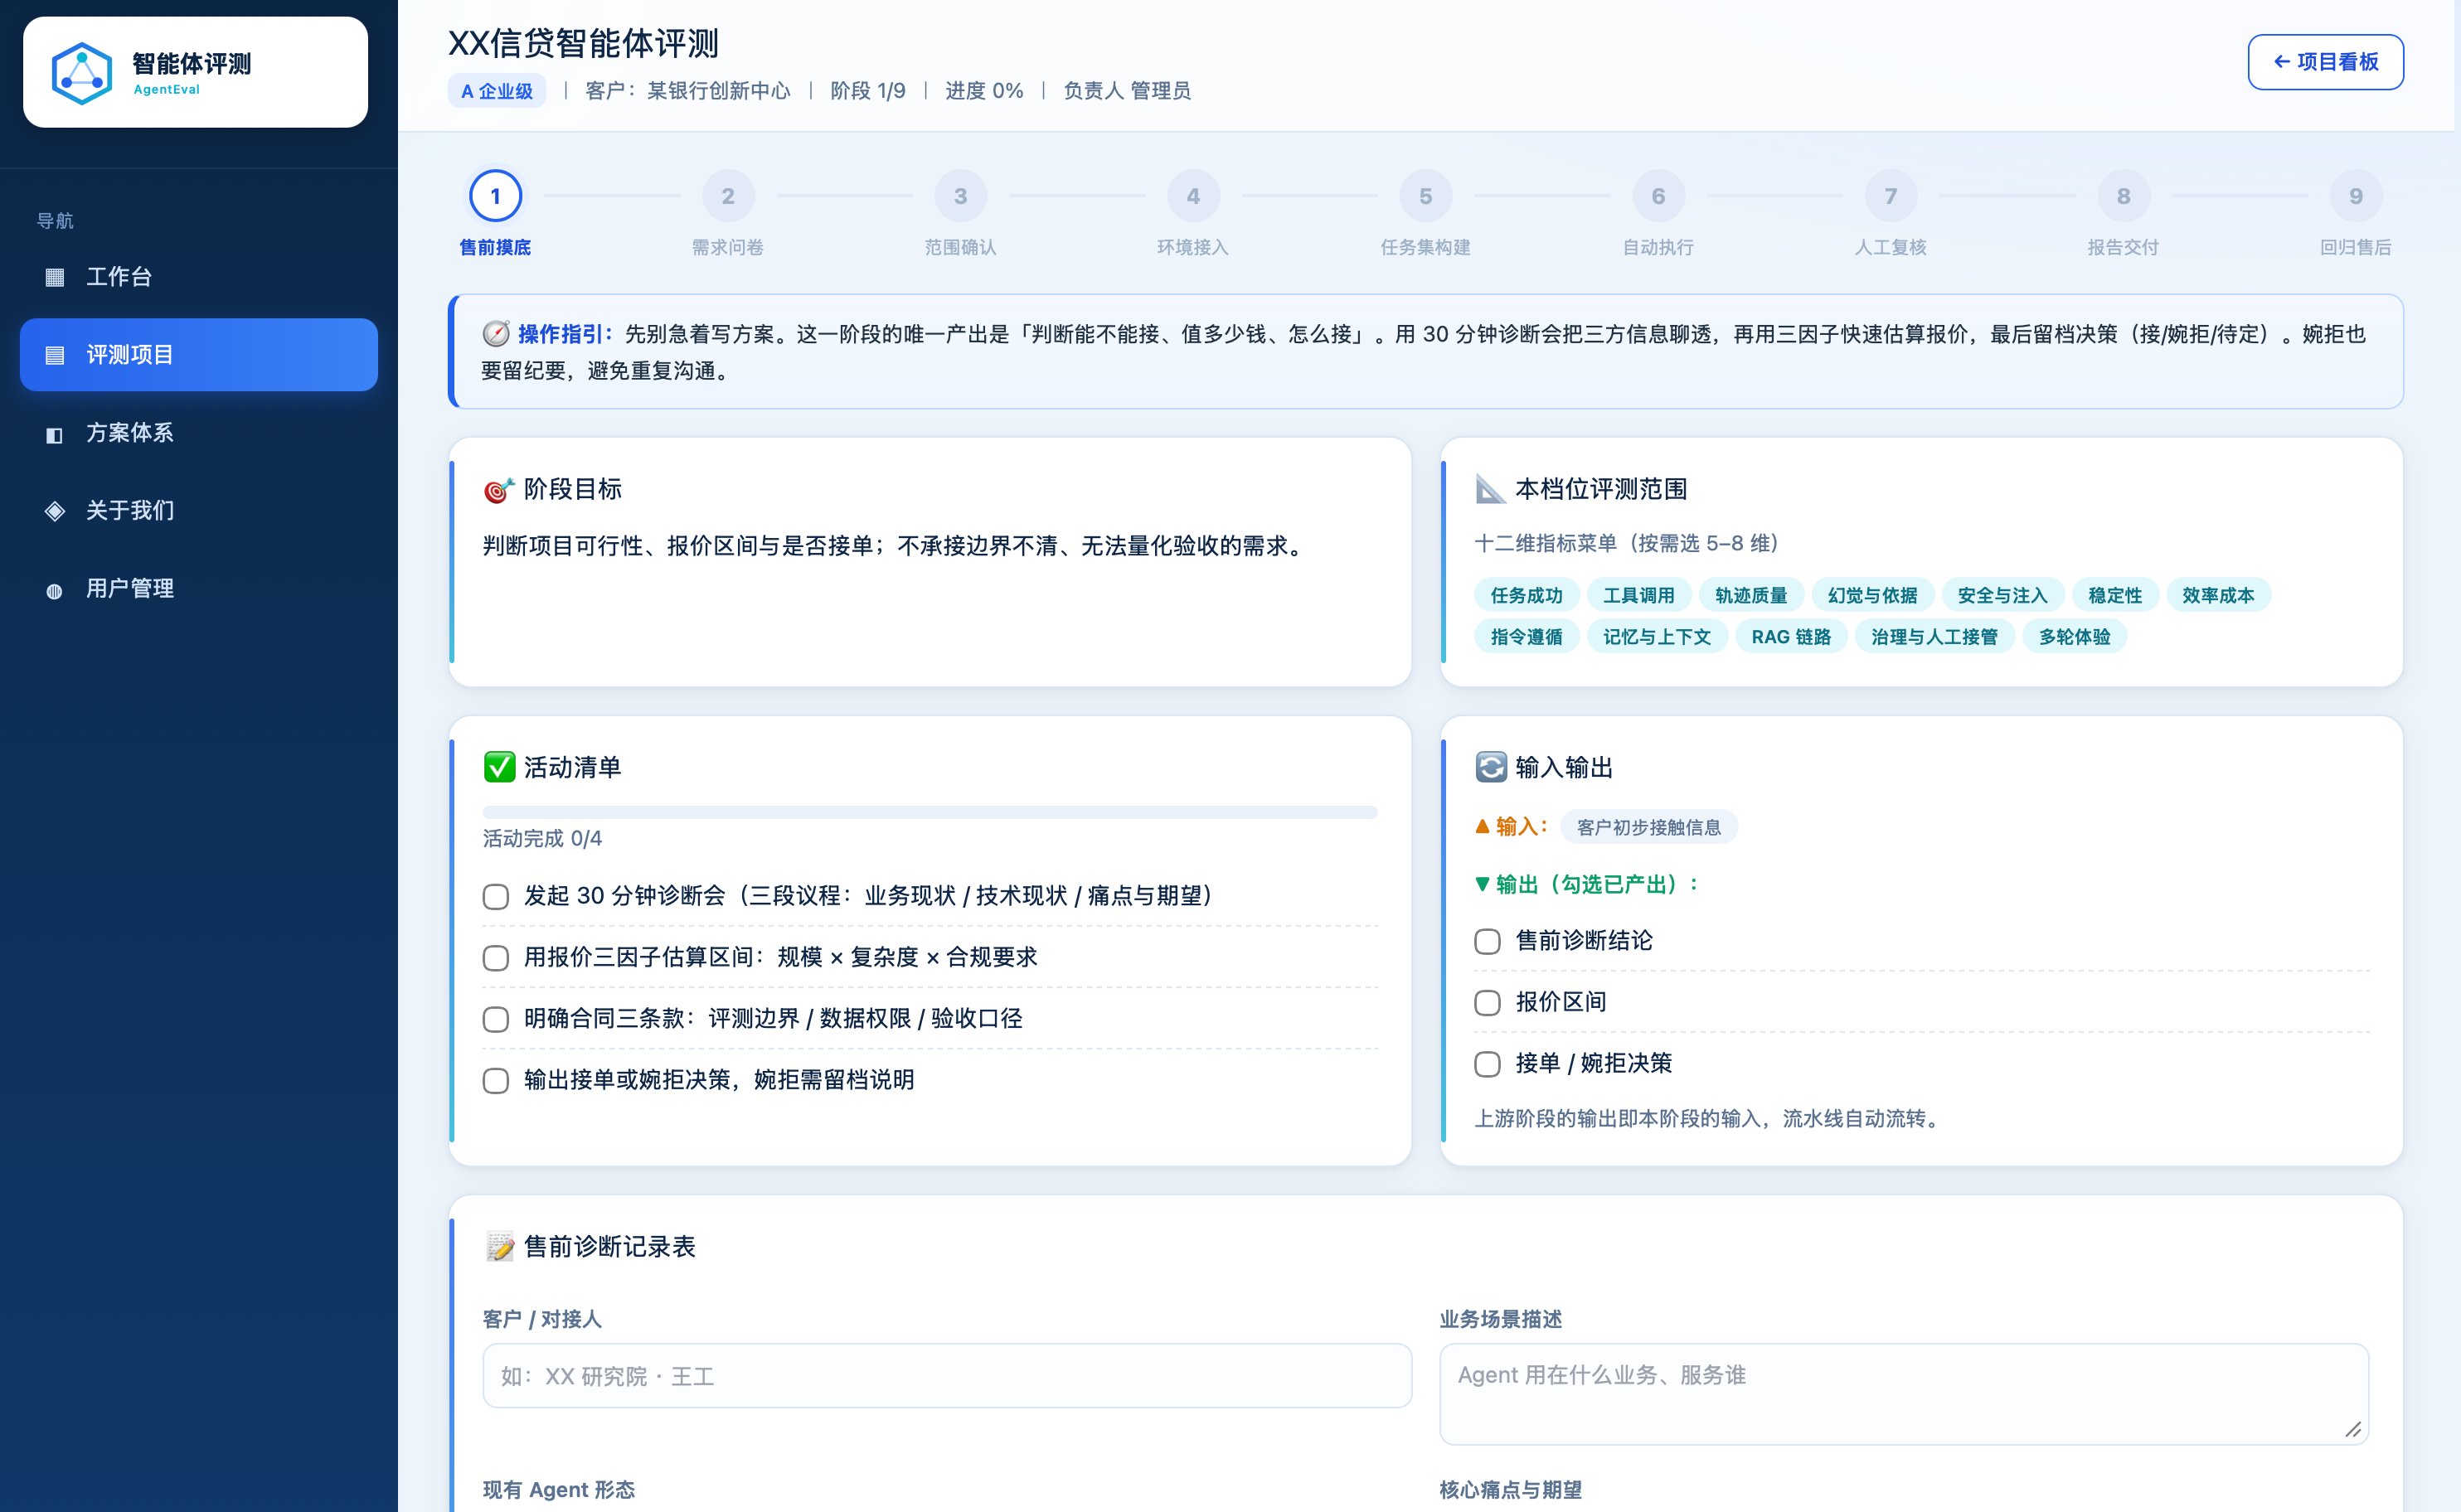Screen dimensions: 2461x1512
Task: Tick the 报价区间 output checkbox
Action: coord(1487,1002)
